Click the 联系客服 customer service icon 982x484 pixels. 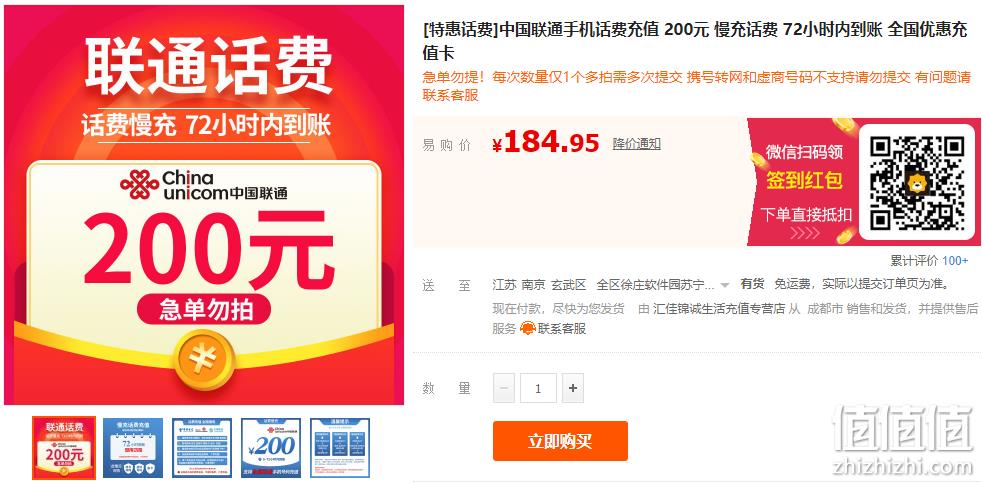tap(528, 329)
